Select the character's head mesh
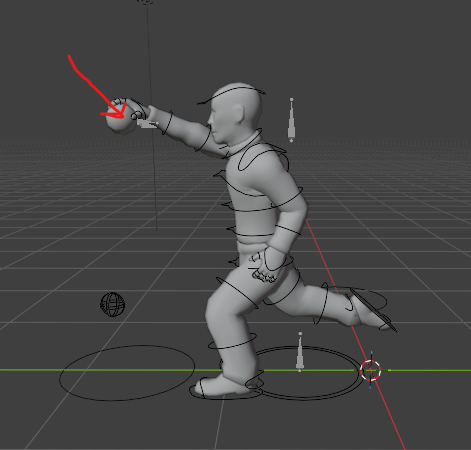The image size is (471, 450). pos(234,113)
